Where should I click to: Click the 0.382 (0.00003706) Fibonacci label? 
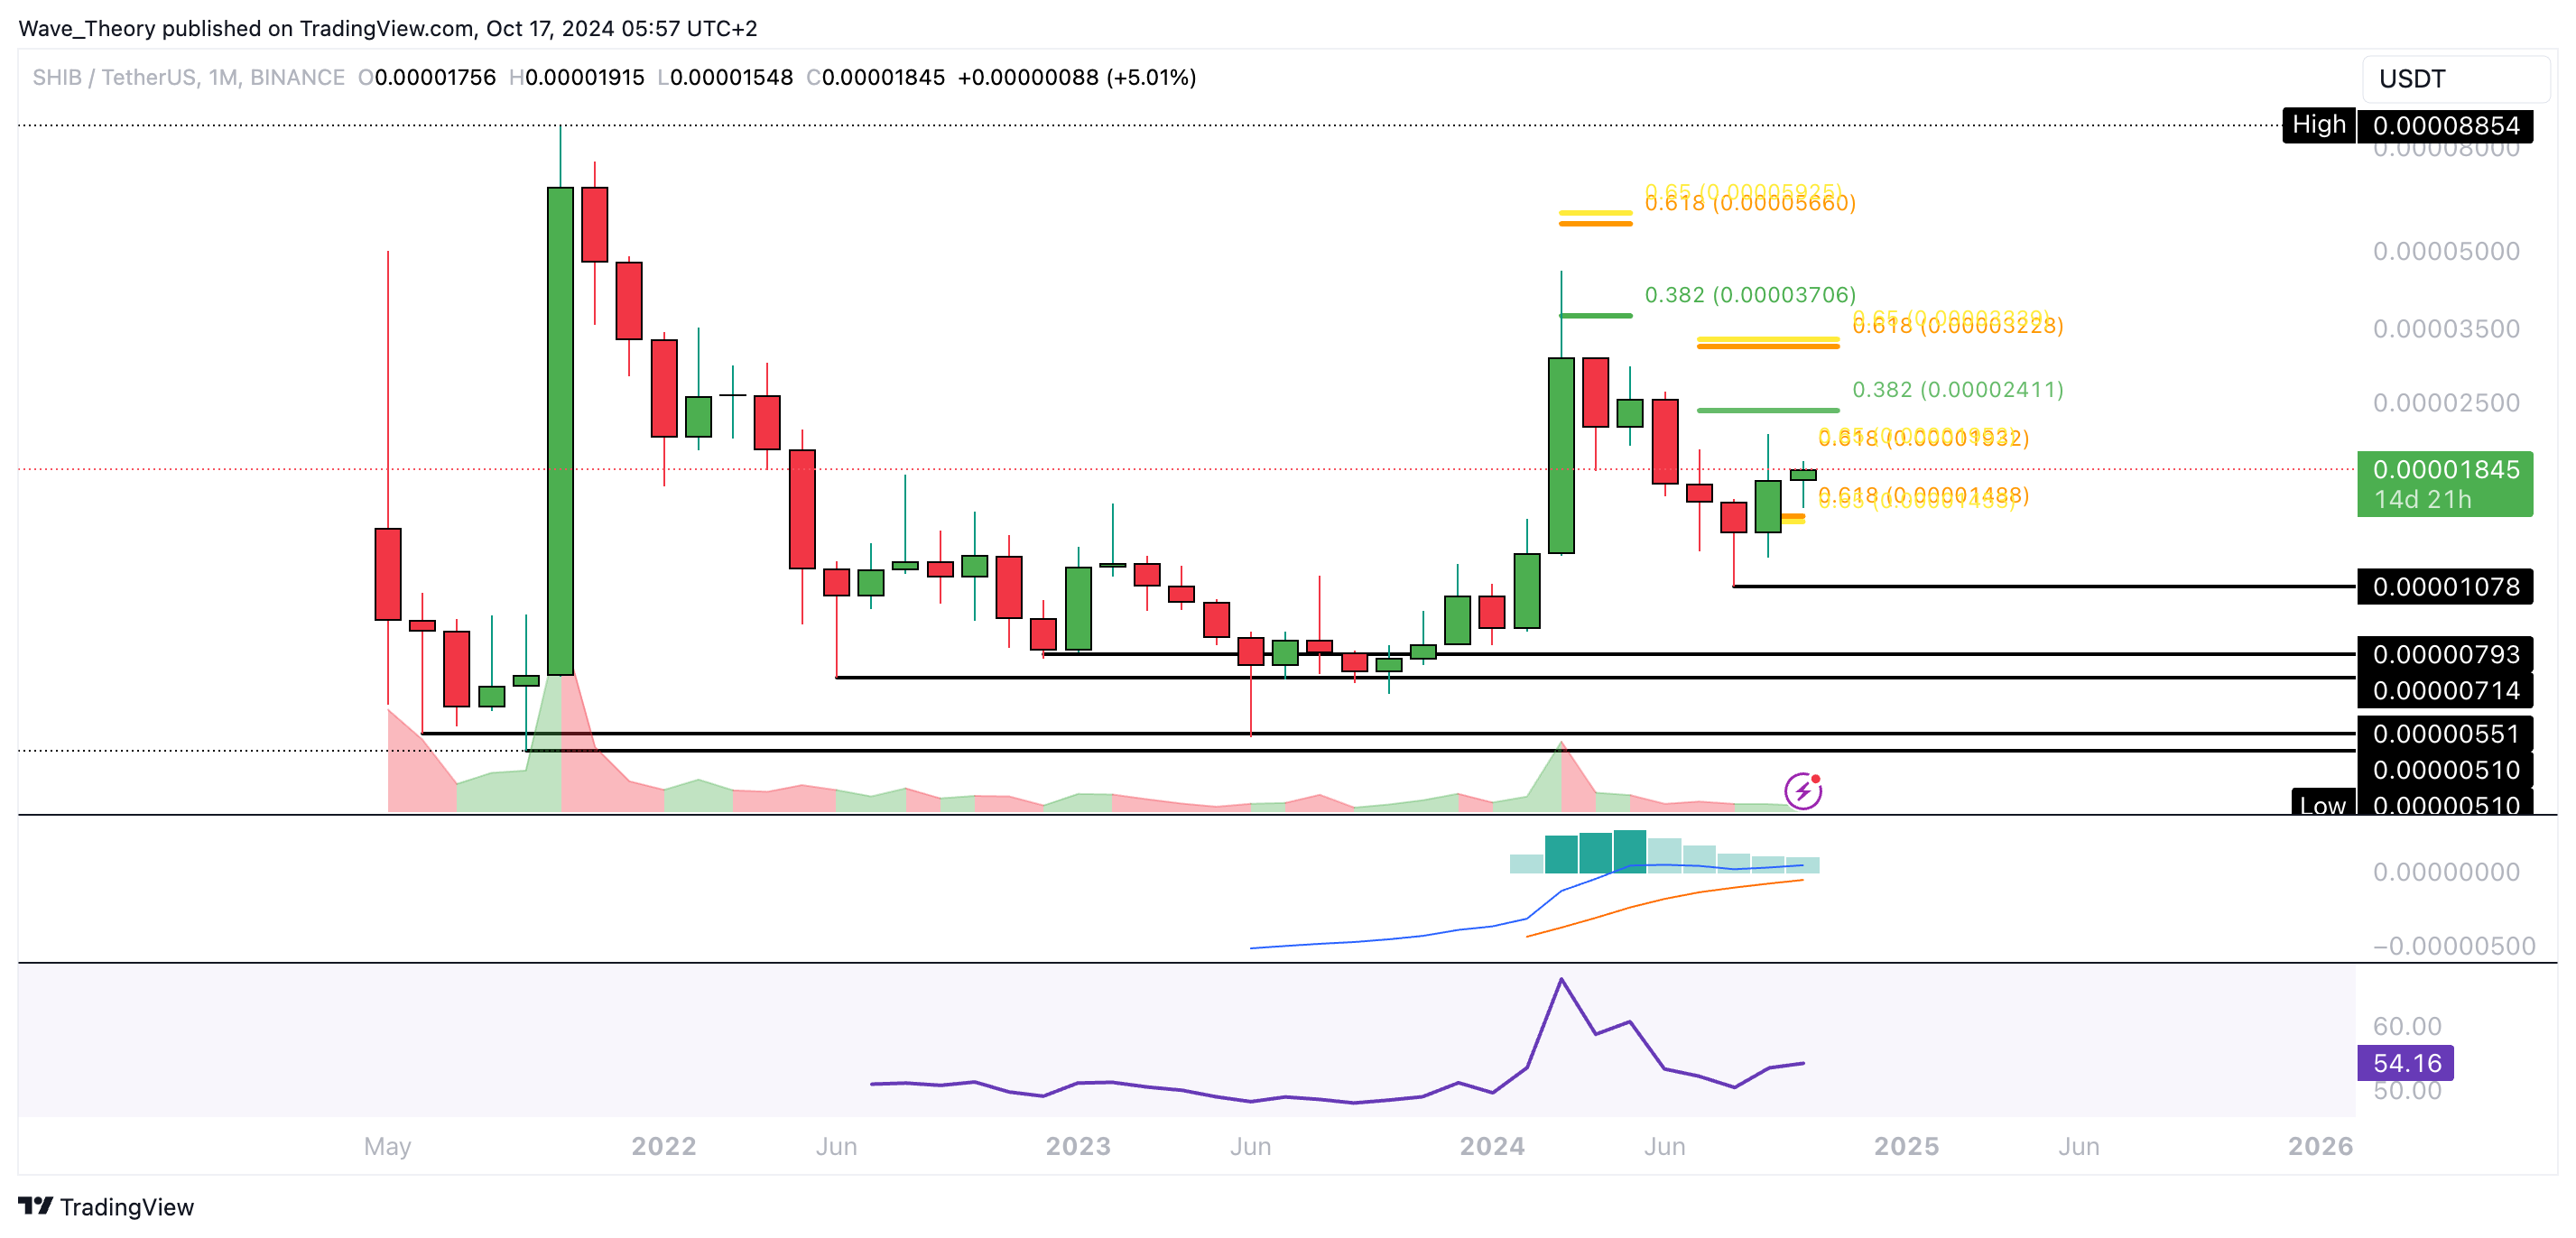[1749, 294]
